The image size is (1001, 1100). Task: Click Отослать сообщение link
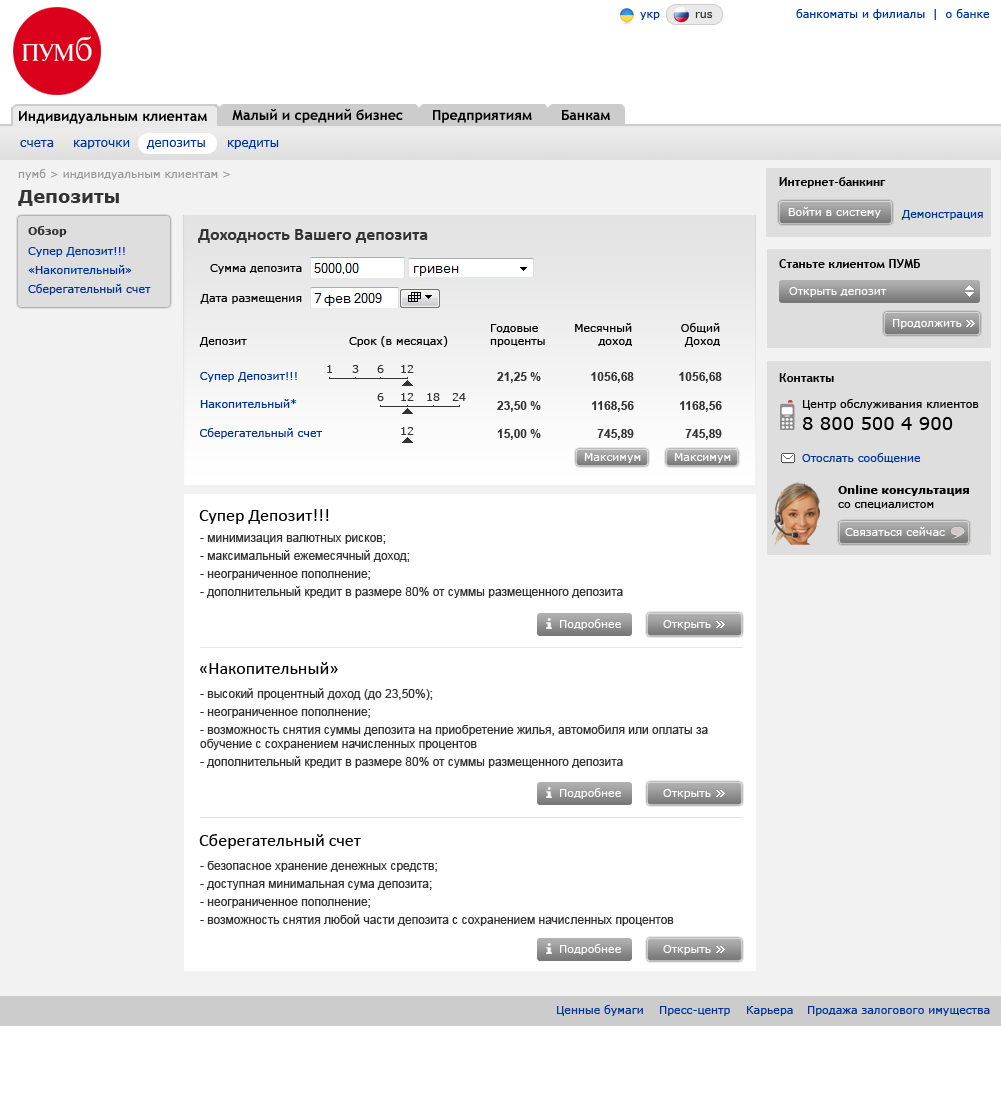[861, 458]
